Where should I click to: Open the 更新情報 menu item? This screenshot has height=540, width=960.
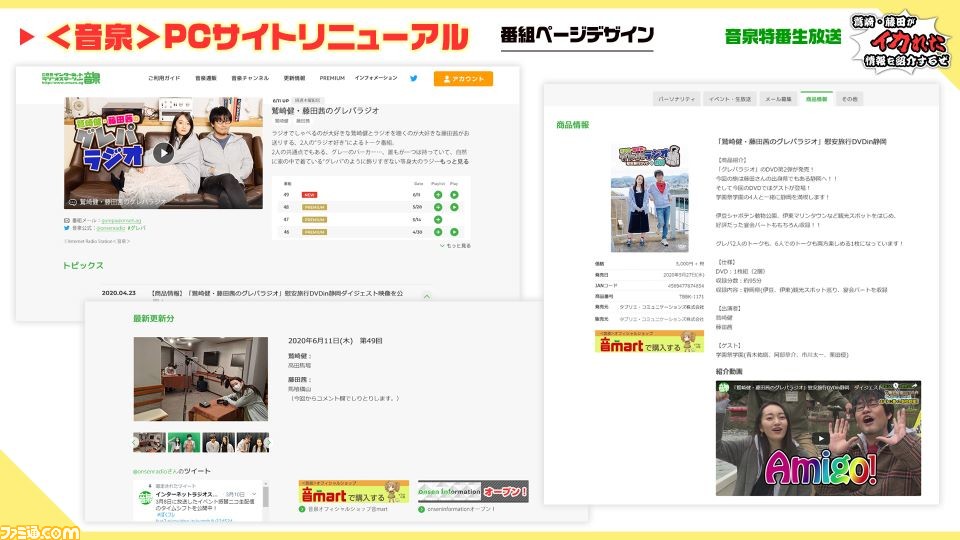pos(294,78)
